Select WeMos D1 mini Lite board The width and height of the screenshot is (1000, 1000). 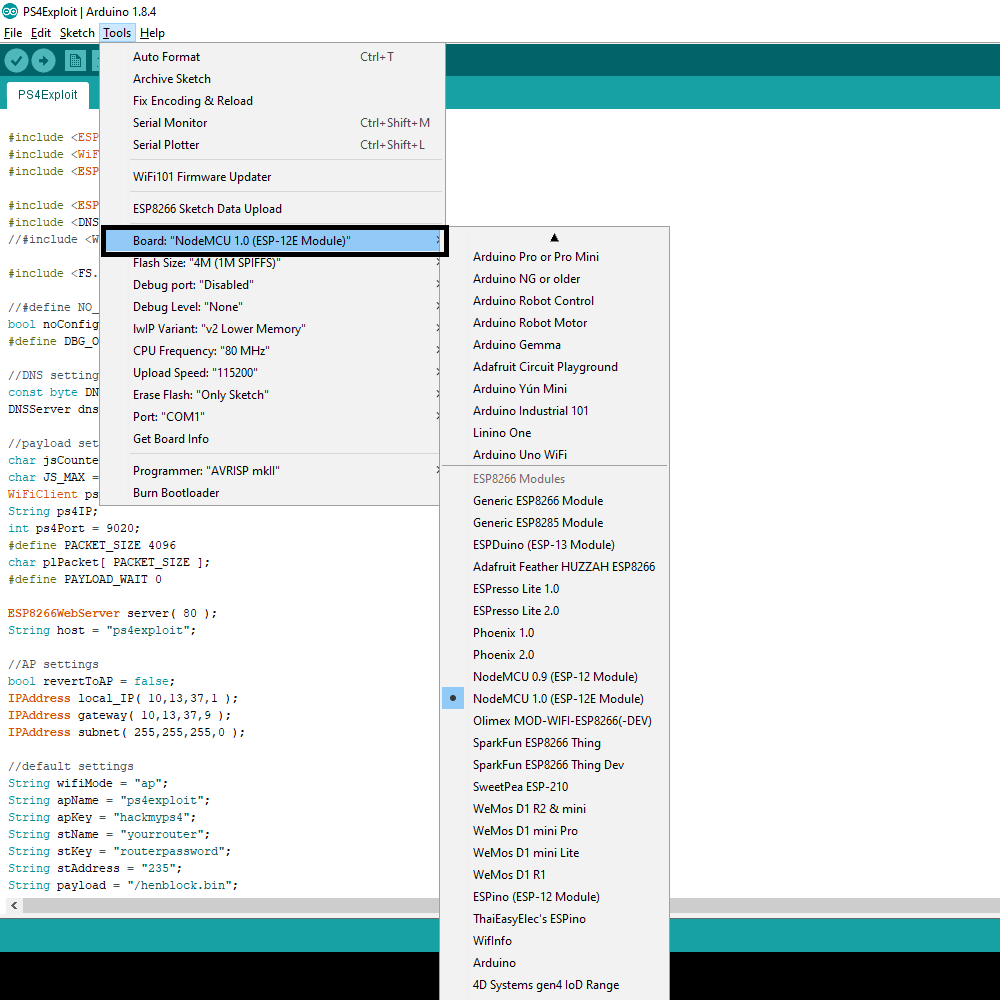554,853
